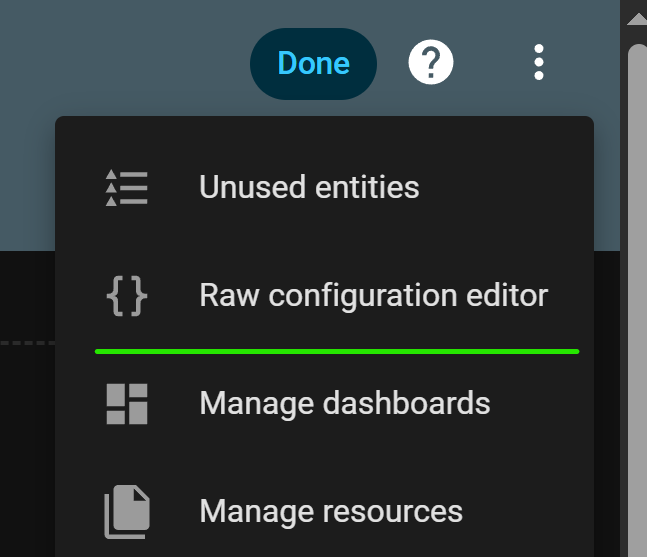Screen dimensions: 647x557
Task: Click the "Manage dashboards" text label
Action: click(345, 404)
